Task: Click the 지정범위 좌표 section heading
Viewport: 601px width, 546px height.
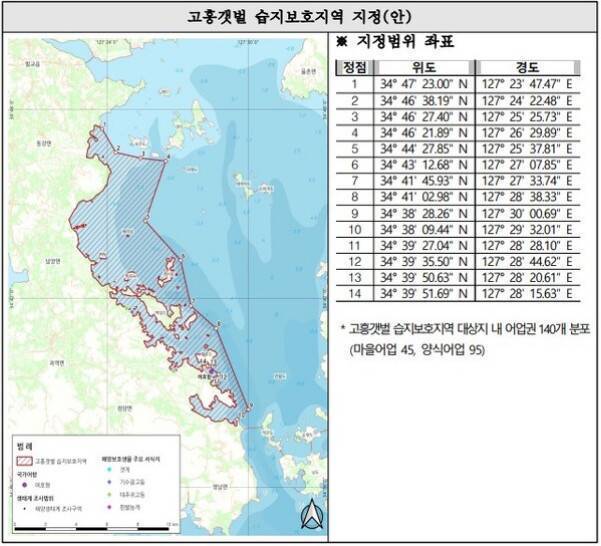Action: coord(398,42)
